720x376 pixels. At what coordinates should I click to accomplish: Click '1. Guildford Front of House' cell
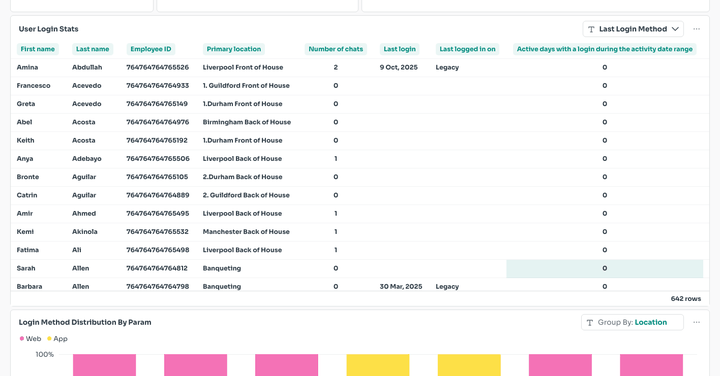(x=246, y=86)
